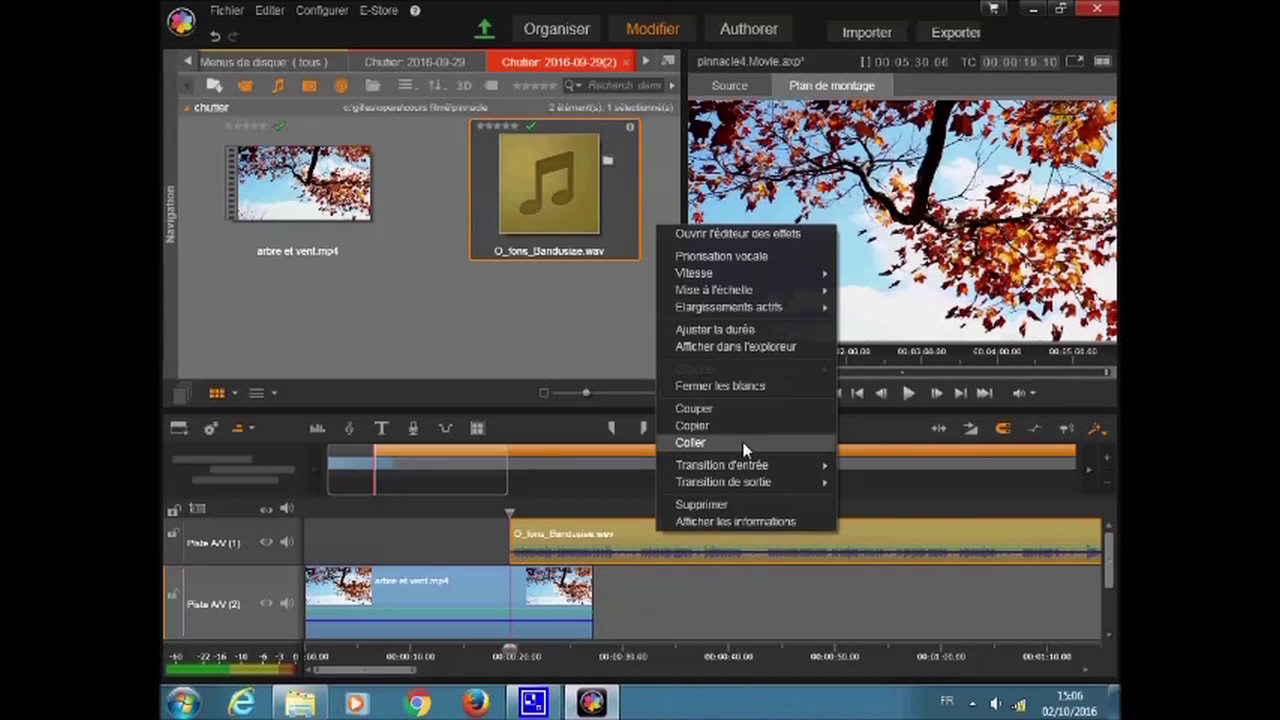The image size is (1280, 720).
Task: Toggle the lock on Piste A/V (1)
Action: 173,535
